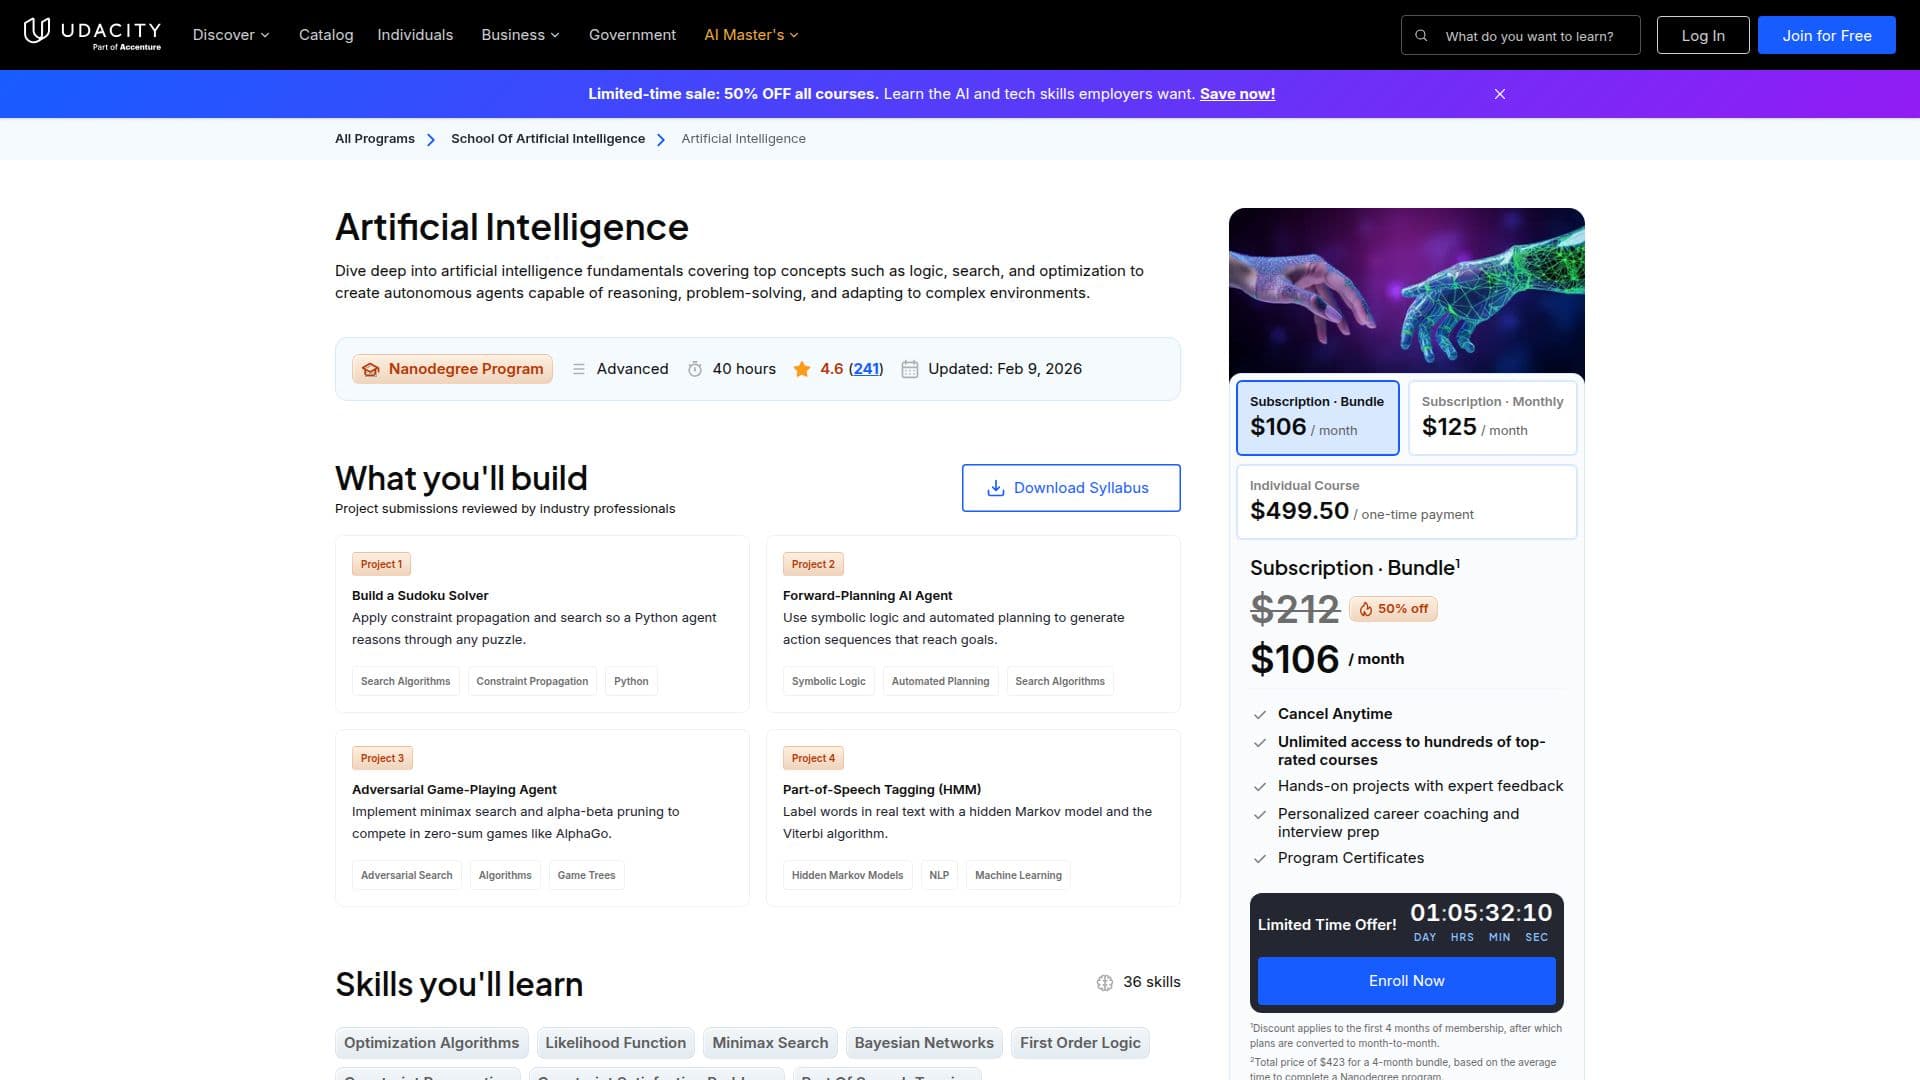Click Part-of-Speech Tagging (HMM) title
This screenshot has width=1920, height=1080.
(882, 790)
